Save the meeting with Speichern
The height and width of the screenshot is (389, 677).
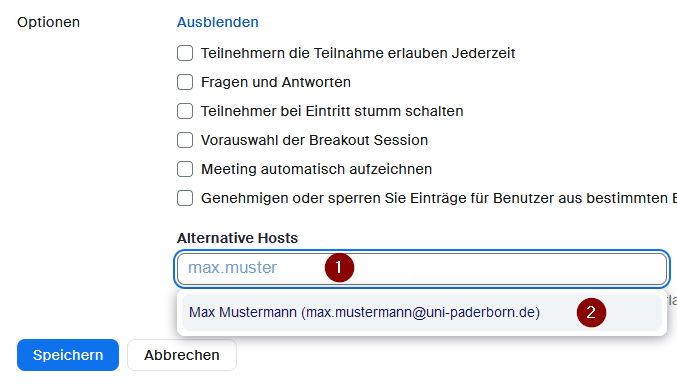[68, 355]
